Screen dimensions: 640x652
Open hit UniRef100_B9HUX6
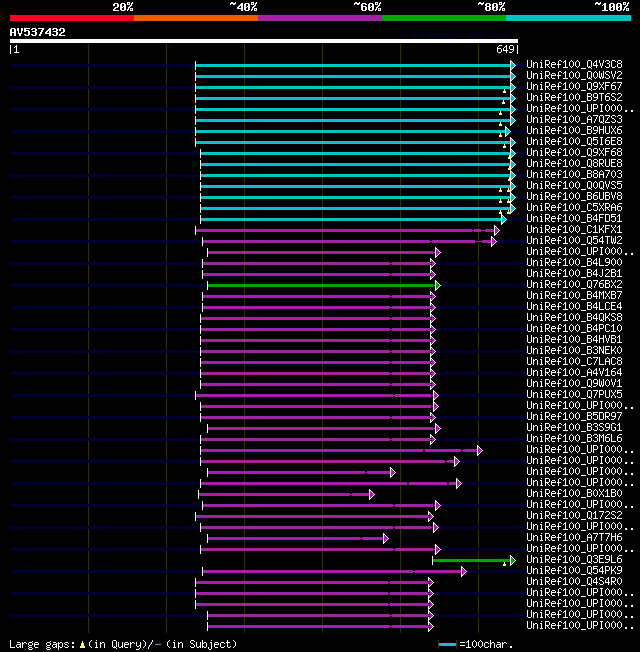click(574, 131)
